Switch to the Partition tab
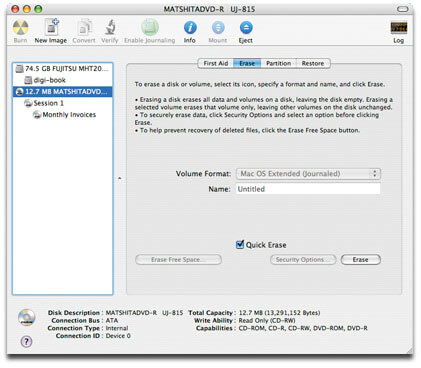Image resolution: width=421 pixels, height=368 pixels. click(x=278, y=63)
